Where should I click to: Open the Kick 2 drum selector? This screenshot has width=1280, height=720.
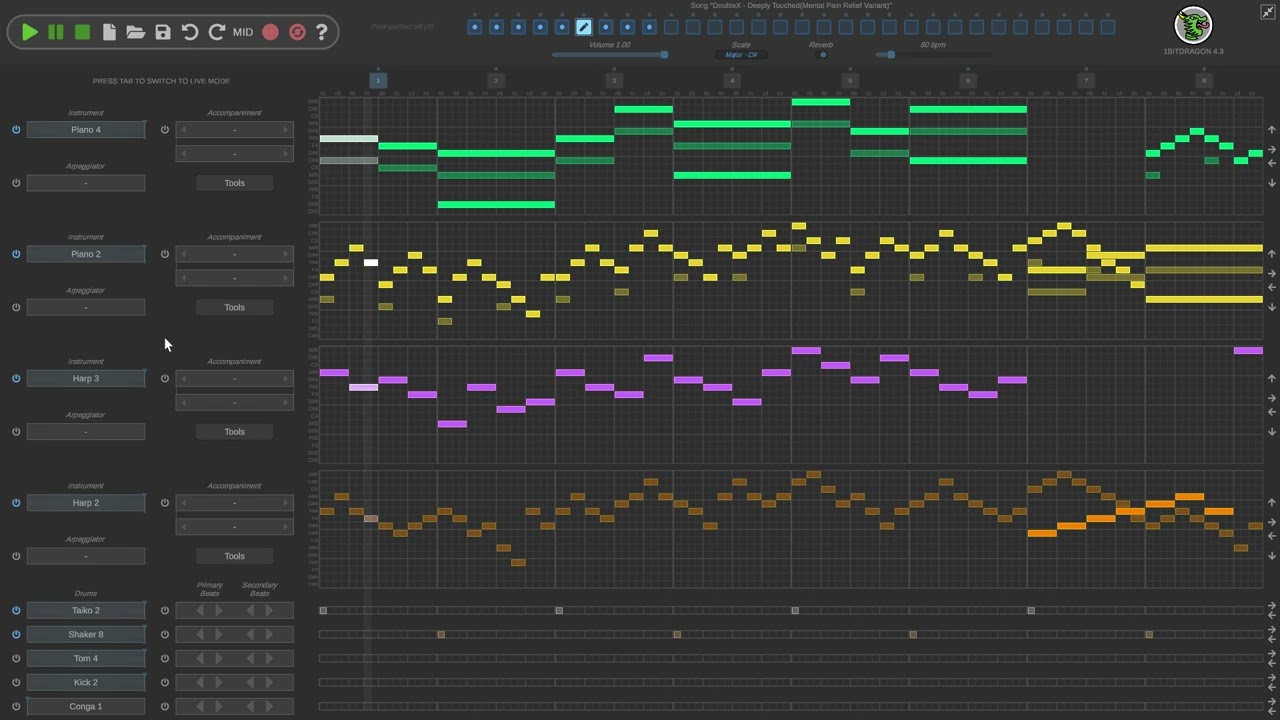tap(86, 682)
